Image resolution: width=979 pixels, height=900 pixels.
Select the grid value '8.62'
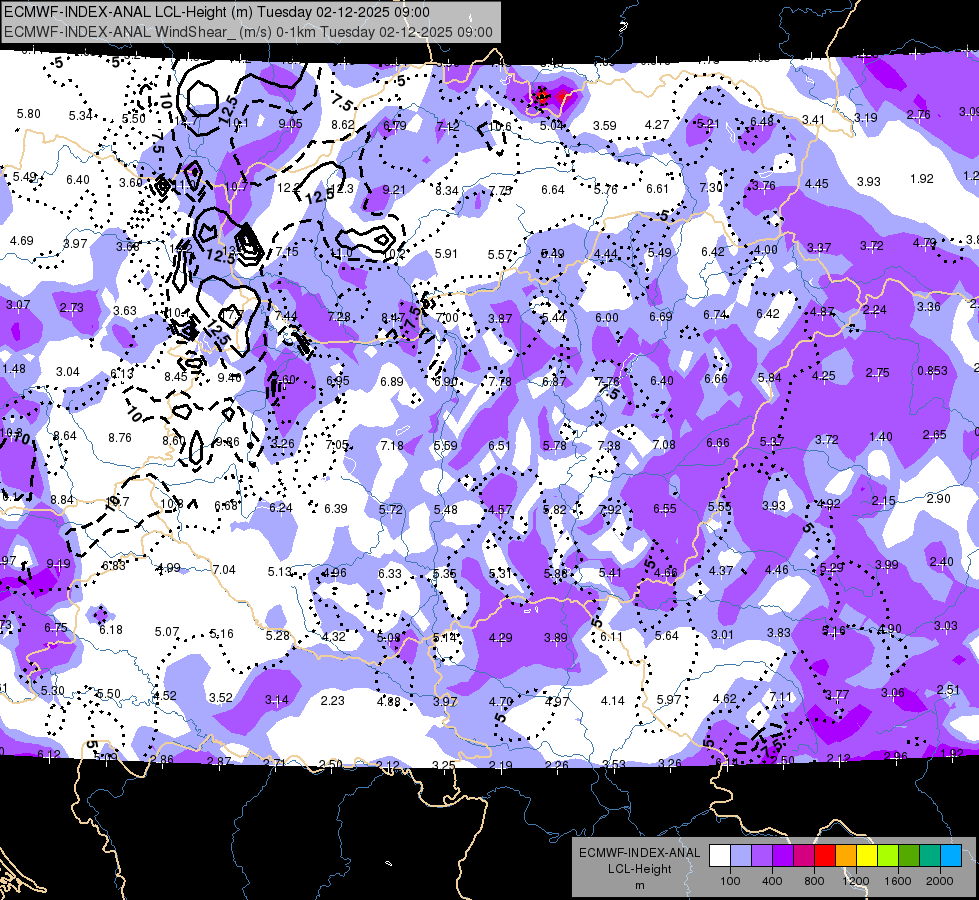coord(343,124)
